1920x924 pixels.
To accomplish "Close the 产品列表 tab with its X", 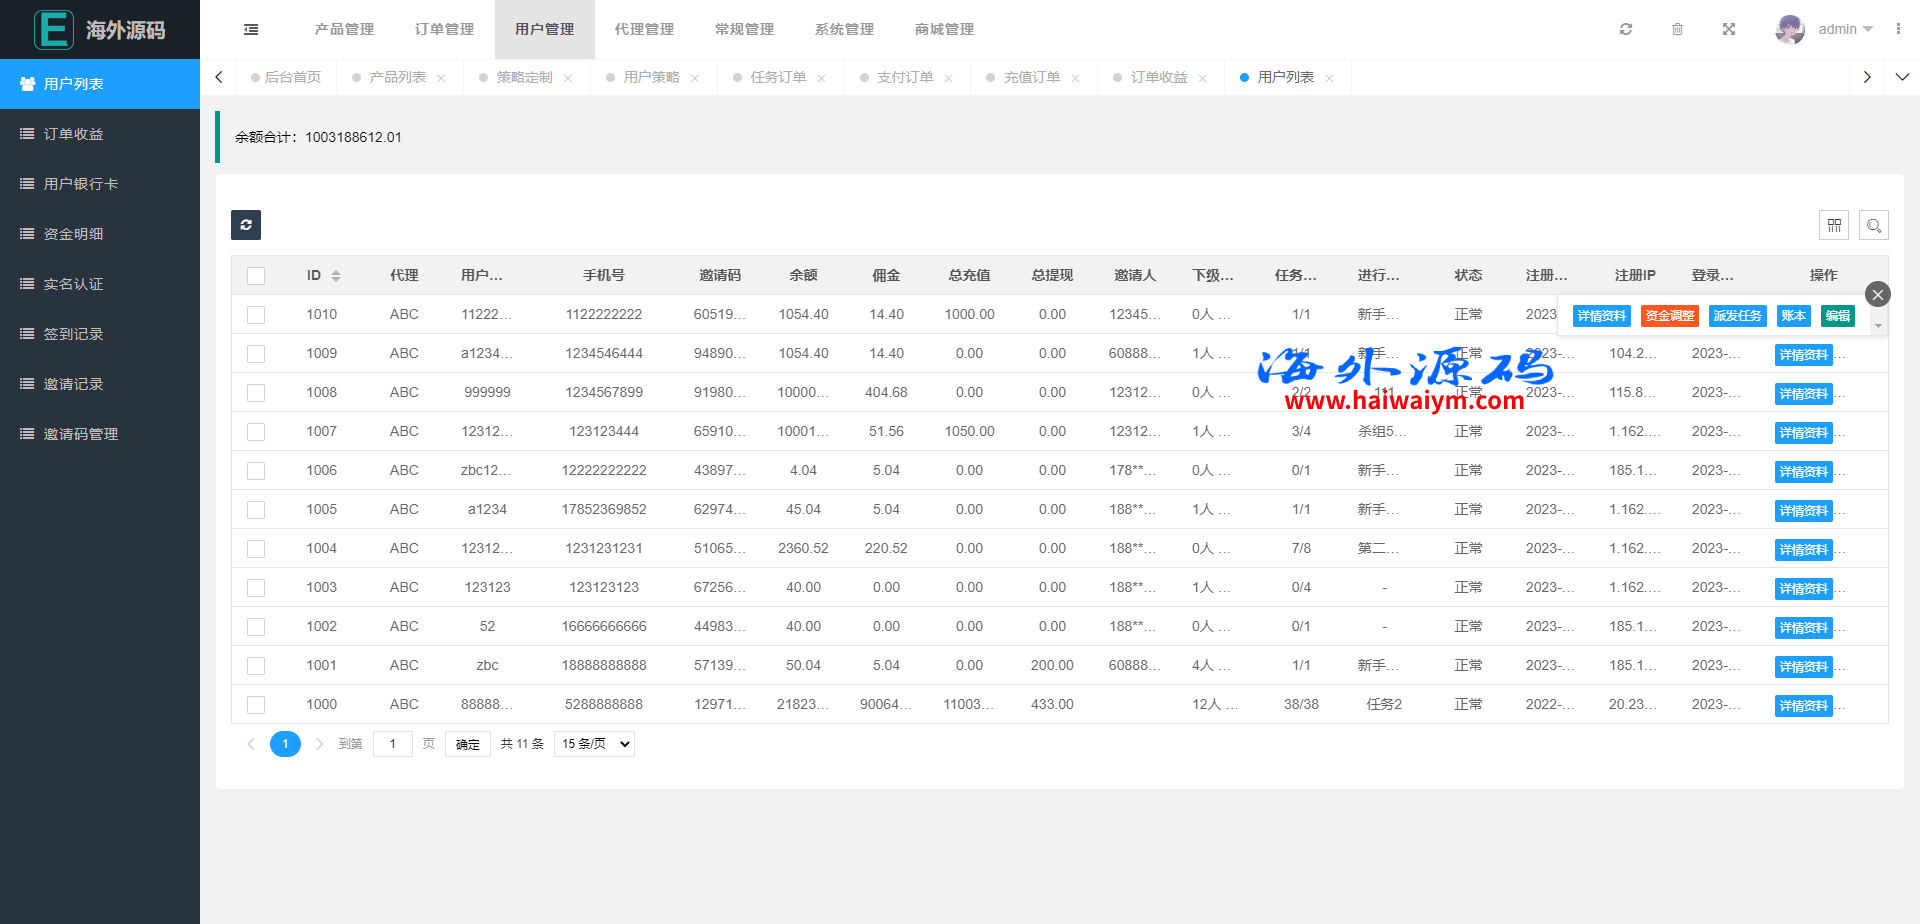I will [x=441, y=78].
